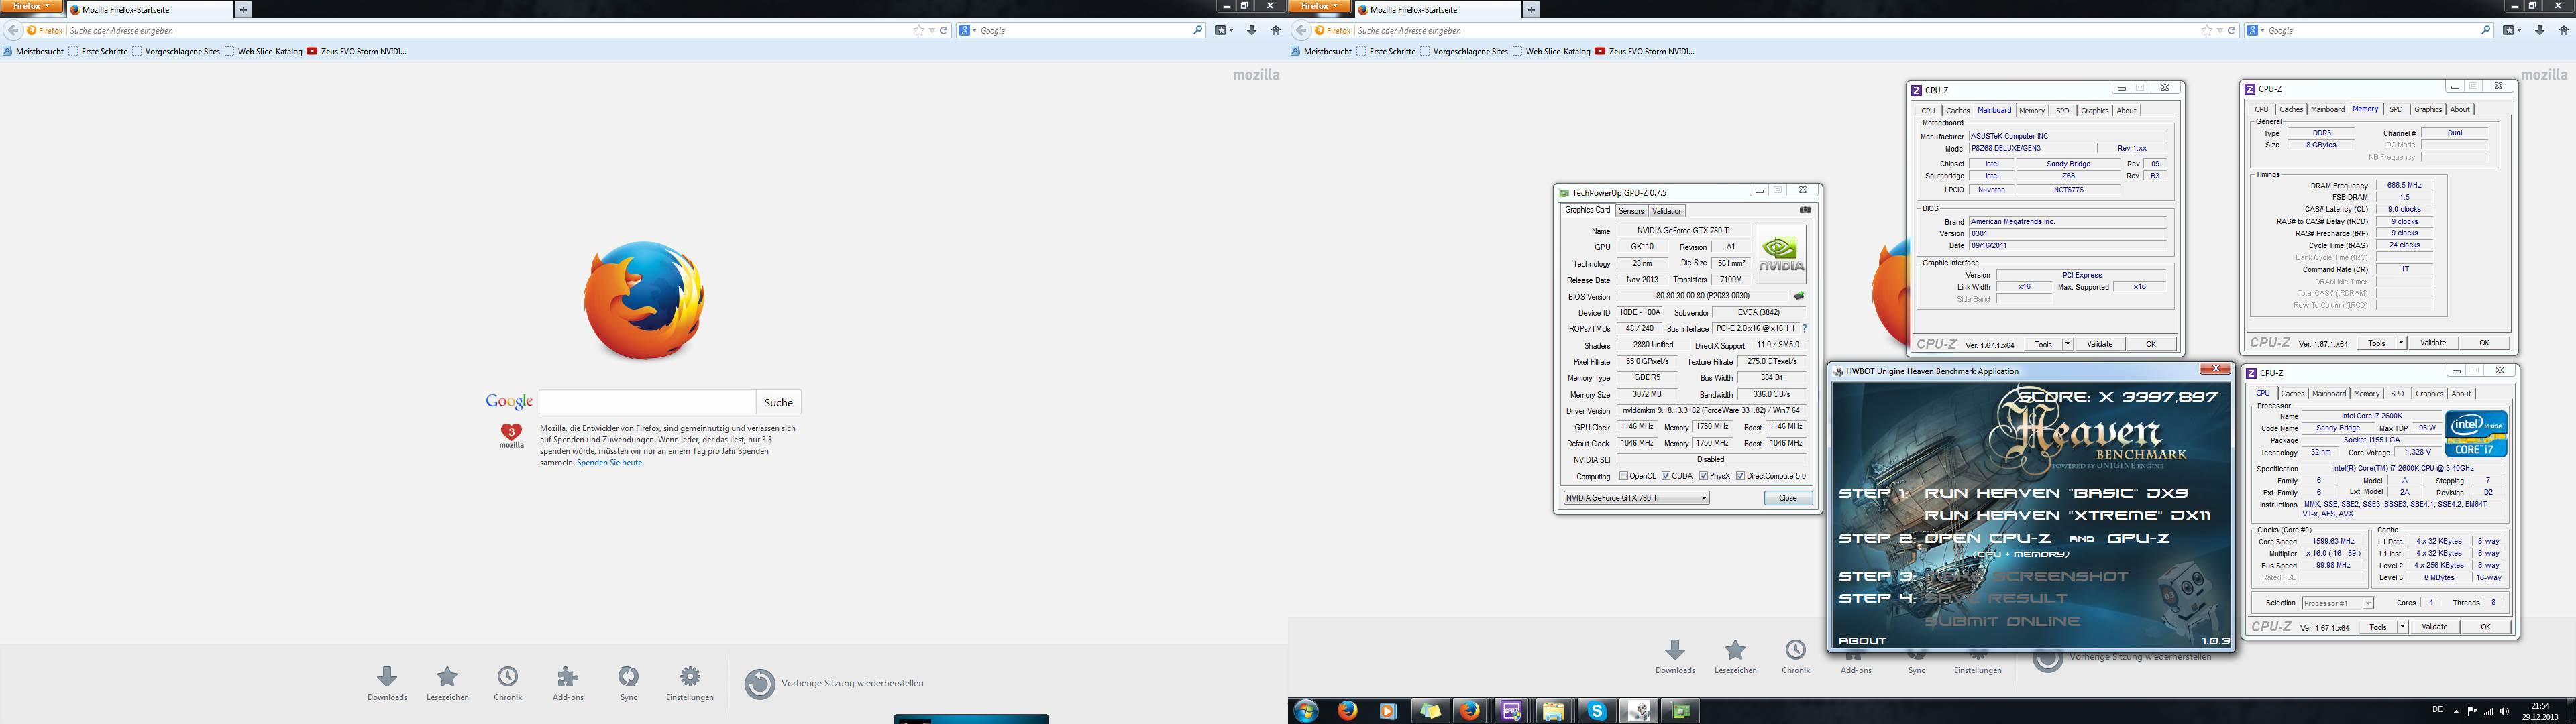Open Einstellungen gear icon in left Firefox window
This screenshot has width=2576, height=724.
[x=690, y=677]
